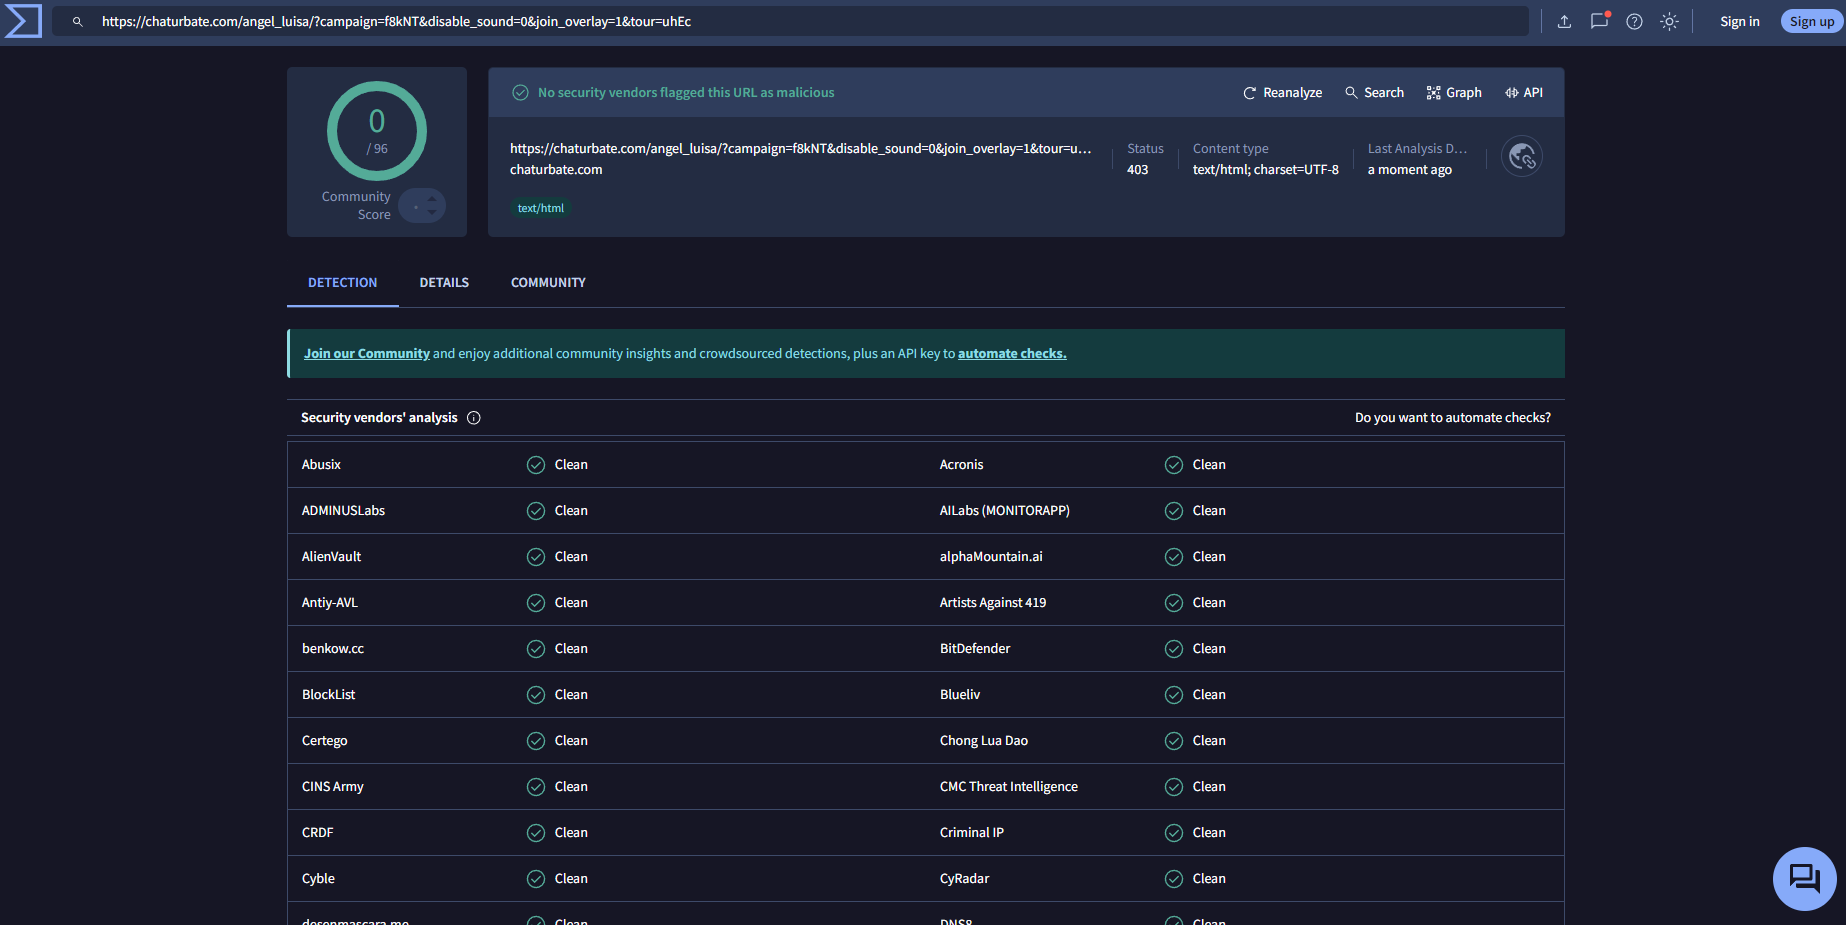This screenshot has height=925, width=1846.
Task: Select the CINS Army vendor name
Action: pyautogui.click(x=333, y=787)
